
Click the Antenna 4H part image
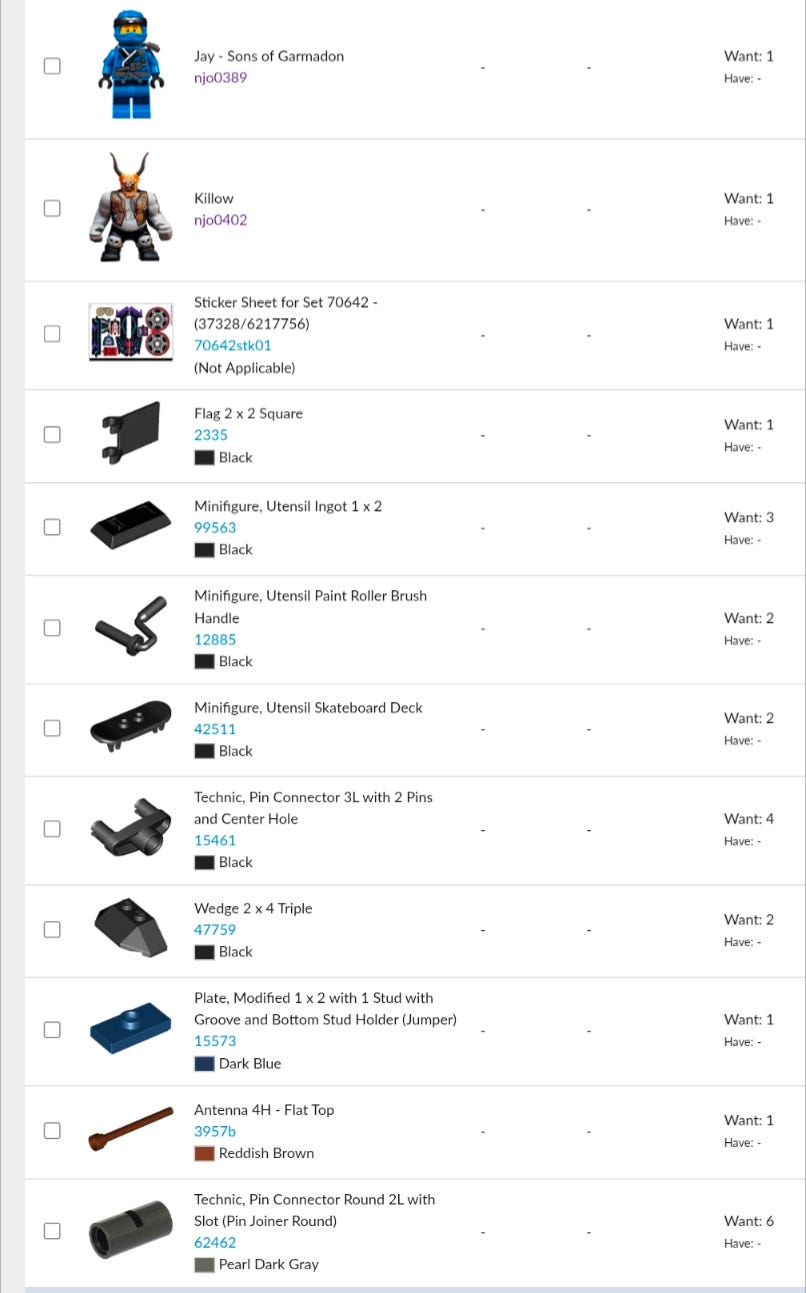pos(131,1130)
